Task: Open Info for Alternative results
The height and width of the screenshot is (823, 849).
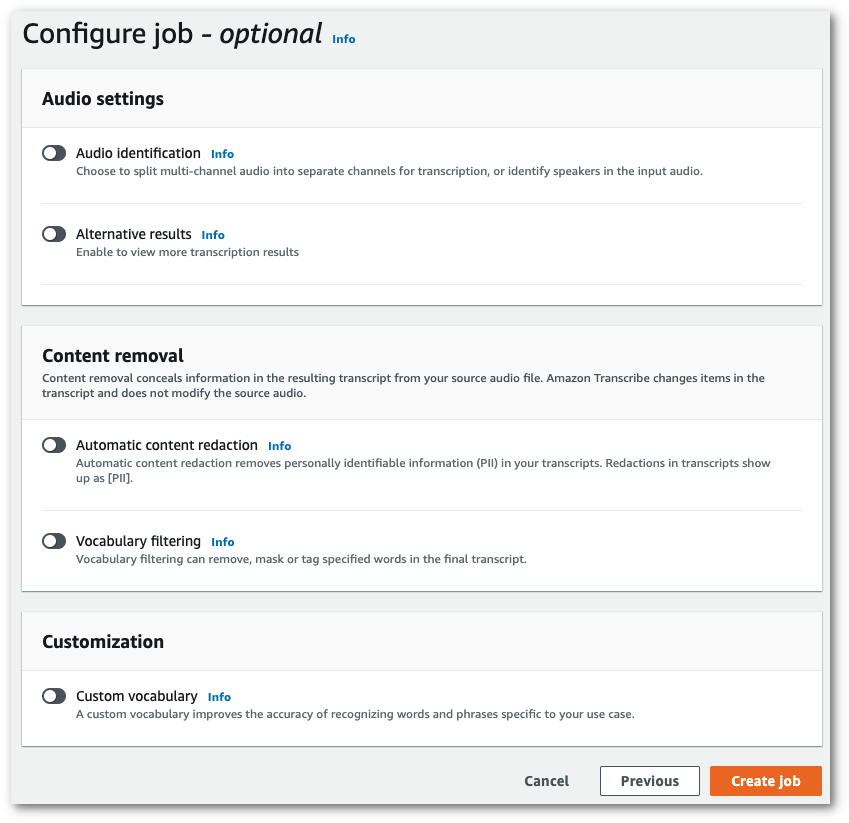Action: (x=213, y=235)
